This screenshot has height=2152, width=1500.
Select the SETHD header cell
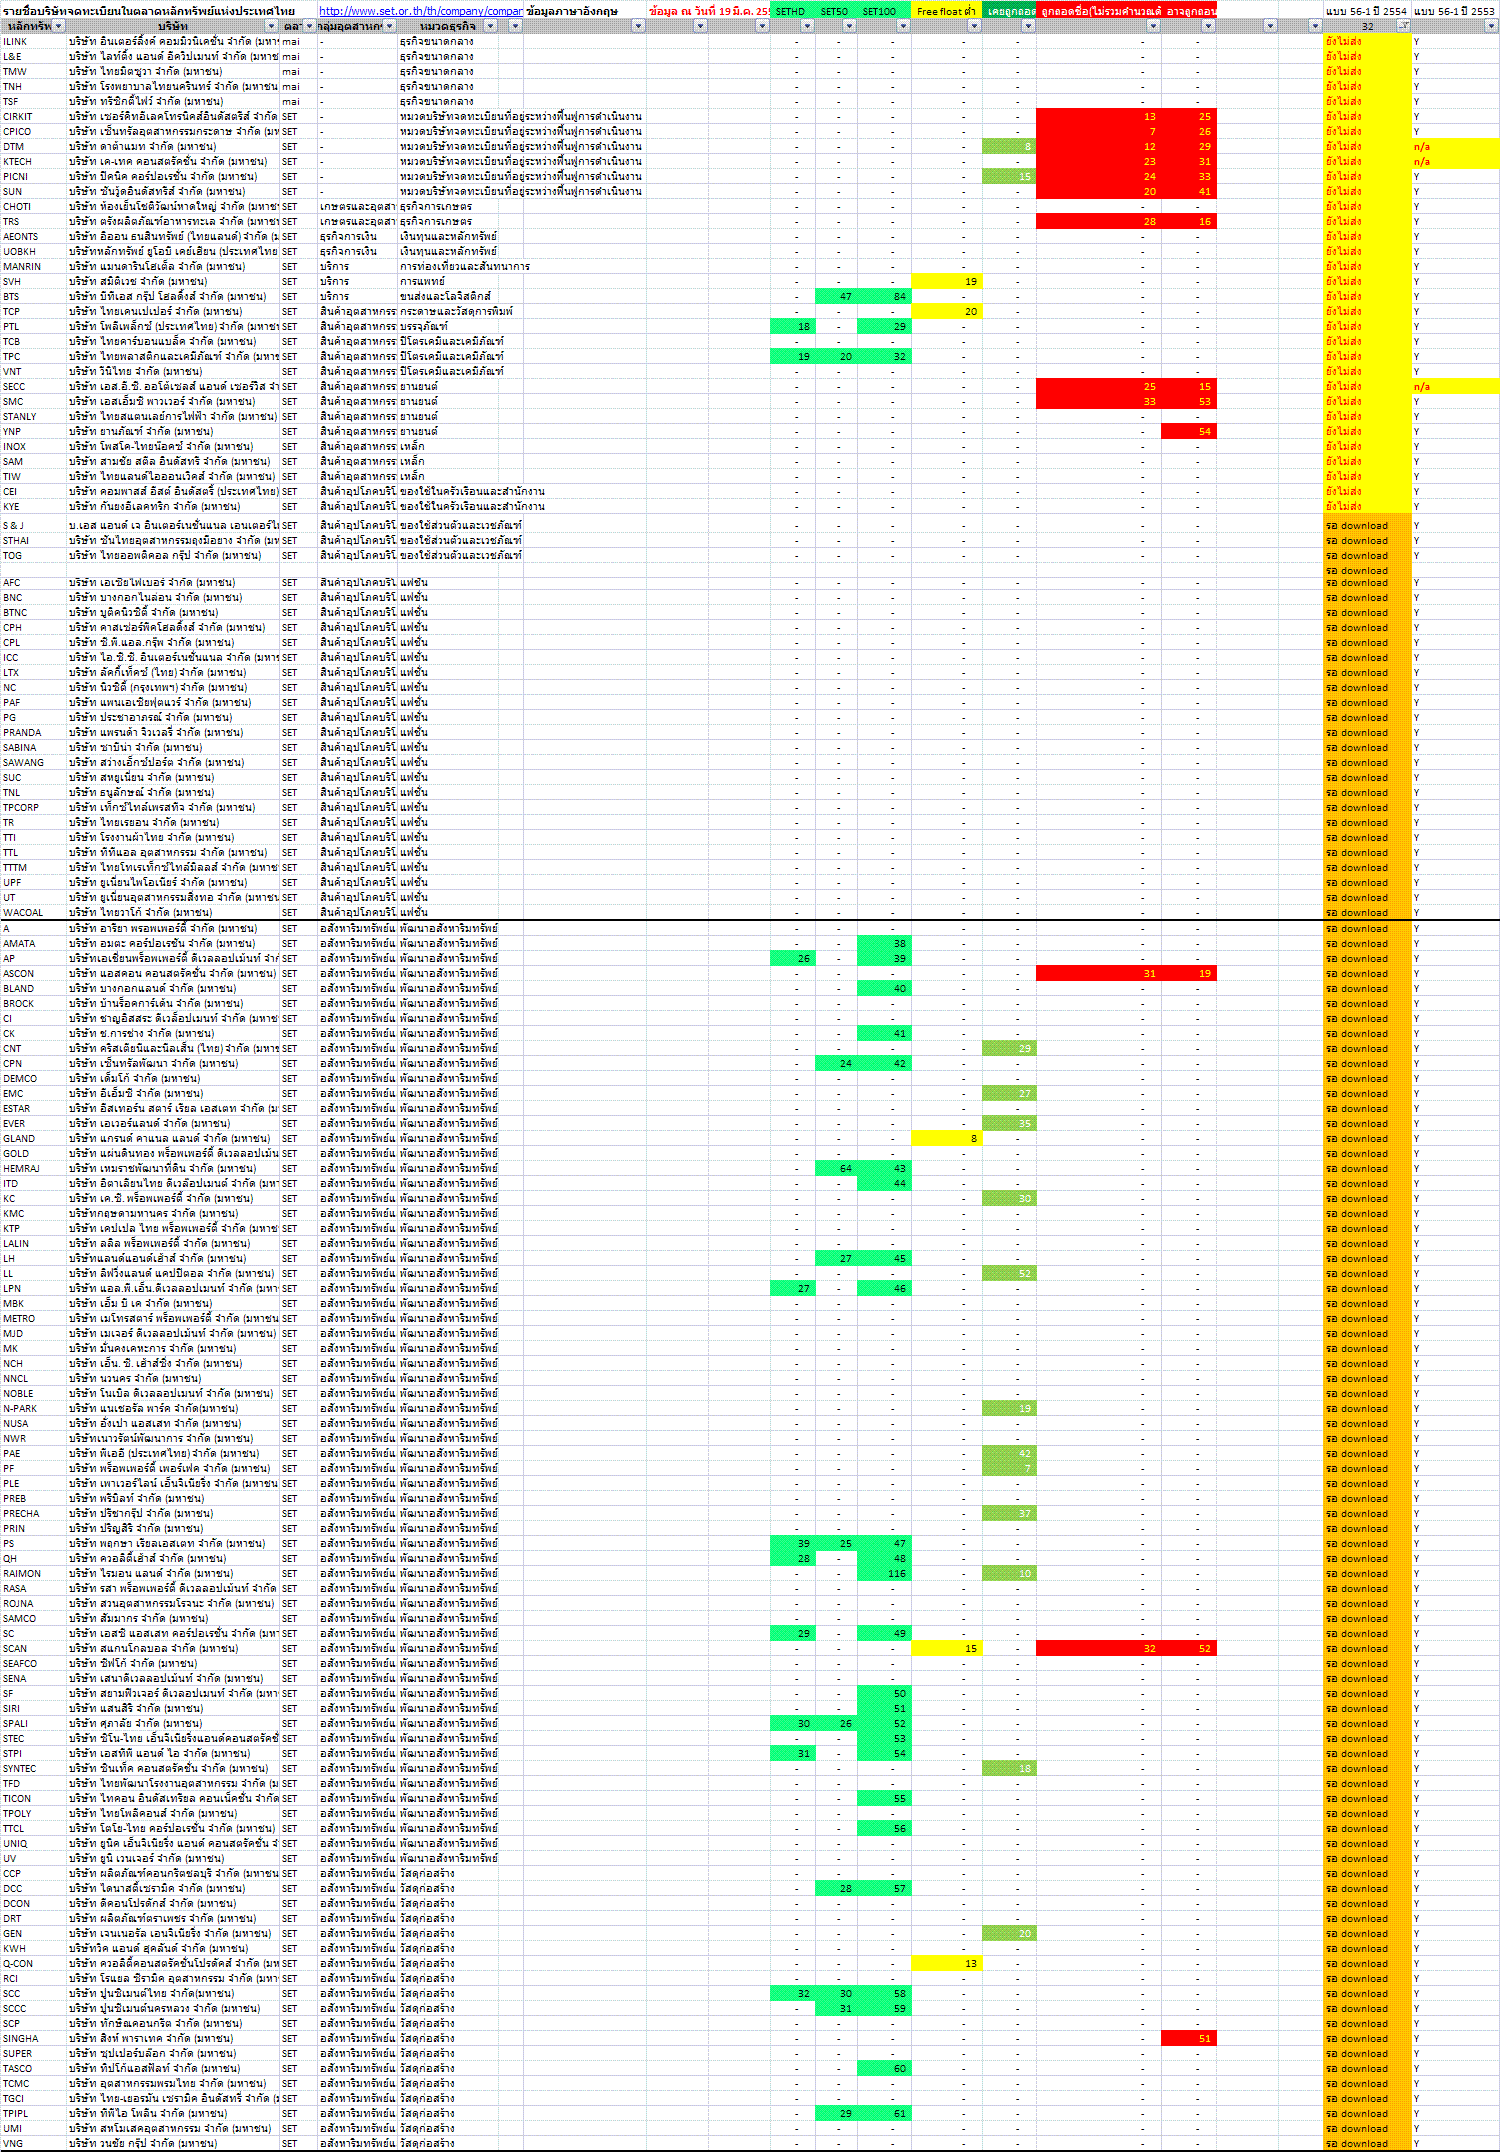[x=792, y=12]
